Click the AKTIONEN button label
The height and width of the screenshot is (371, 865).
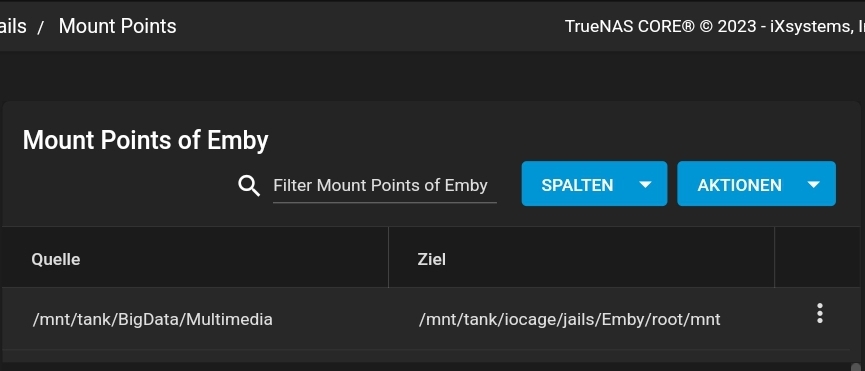click(739, 185)
